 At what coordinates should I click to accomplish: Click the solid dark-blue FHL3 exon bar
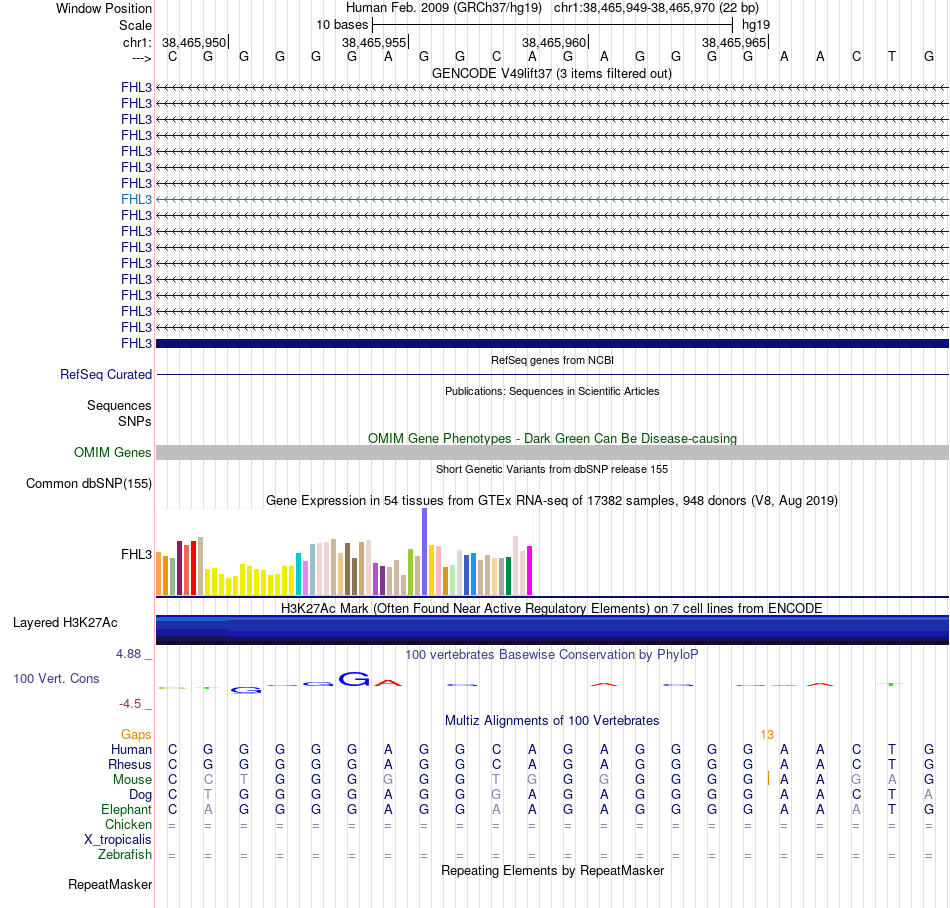point(552,343)
